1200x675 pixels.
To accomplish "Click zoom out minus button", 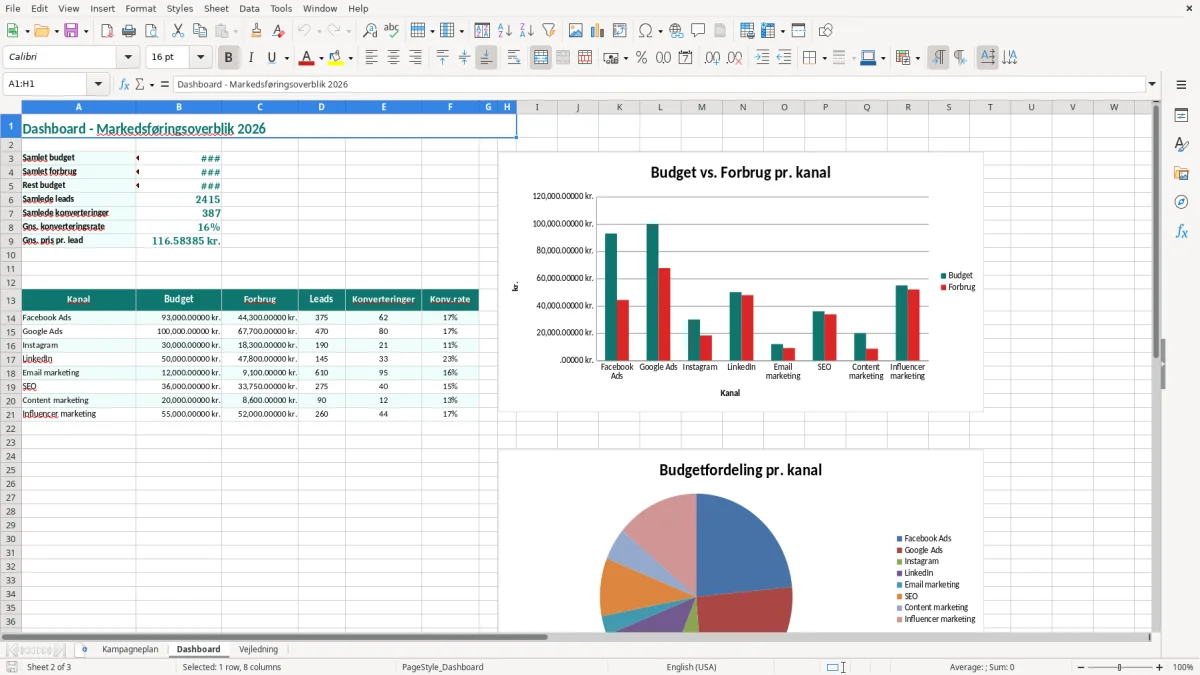I will point(1080,667).
